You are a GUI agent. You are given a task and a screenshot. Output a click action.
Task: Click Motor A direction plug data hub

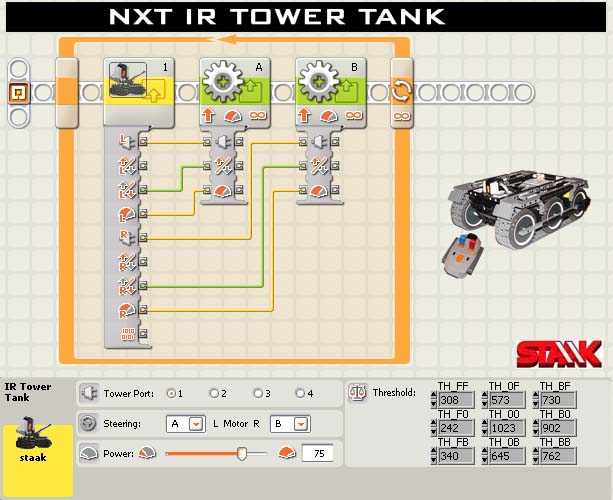pos(223,166)
